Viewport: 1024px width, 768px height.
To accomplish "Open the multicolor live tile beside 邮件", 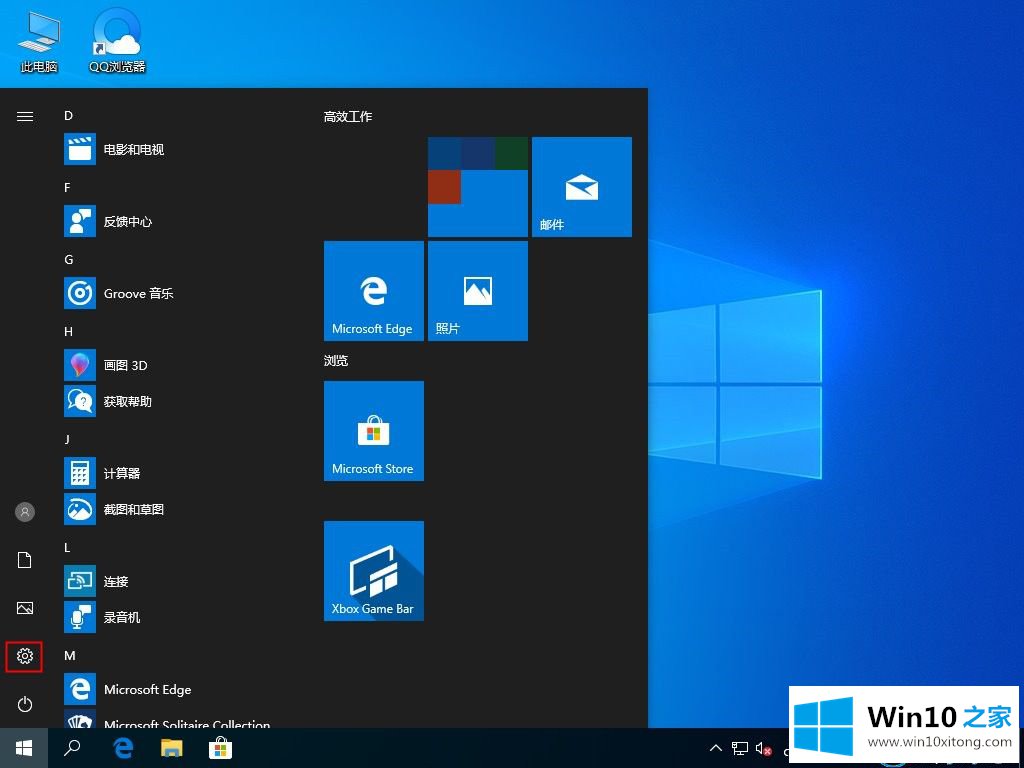I will pyautogui.click(x=477, y=187).
